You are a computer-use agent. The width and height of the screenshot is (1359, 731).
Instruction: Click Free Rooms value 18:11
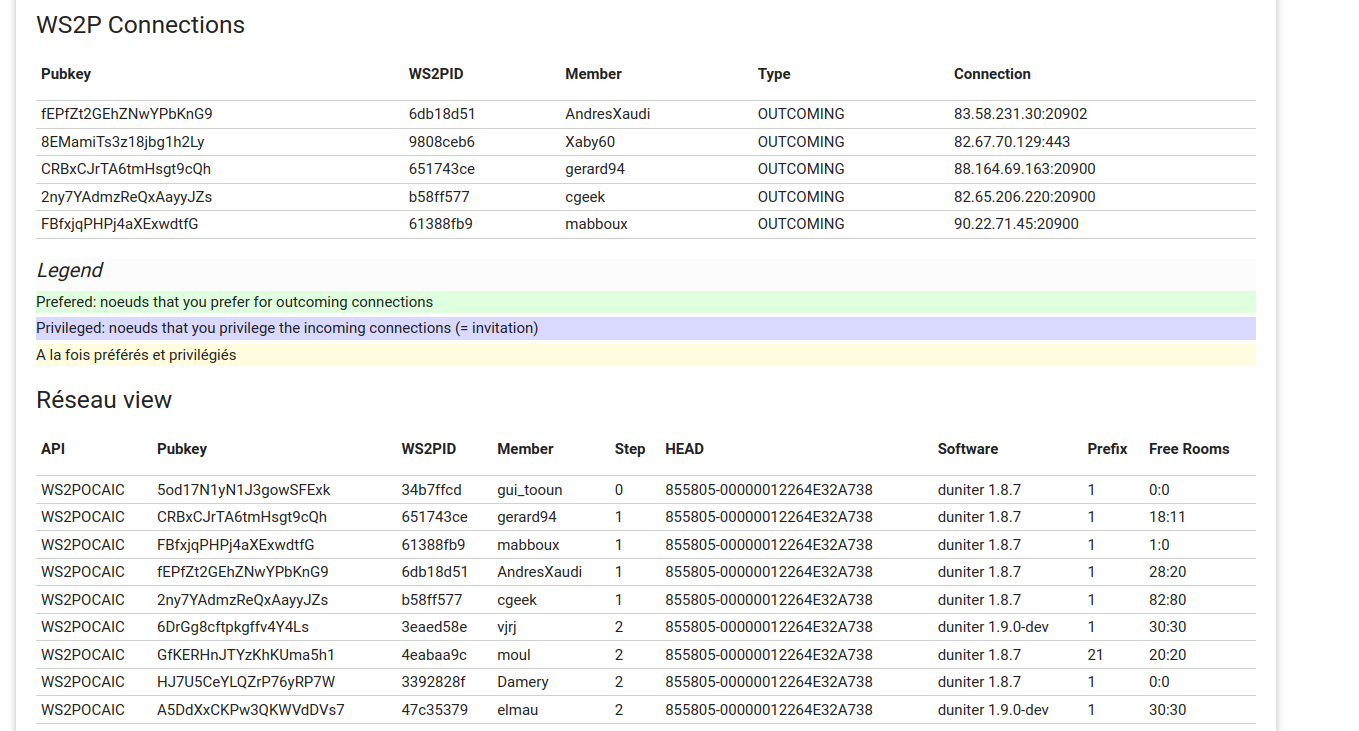click(1167, 517)
